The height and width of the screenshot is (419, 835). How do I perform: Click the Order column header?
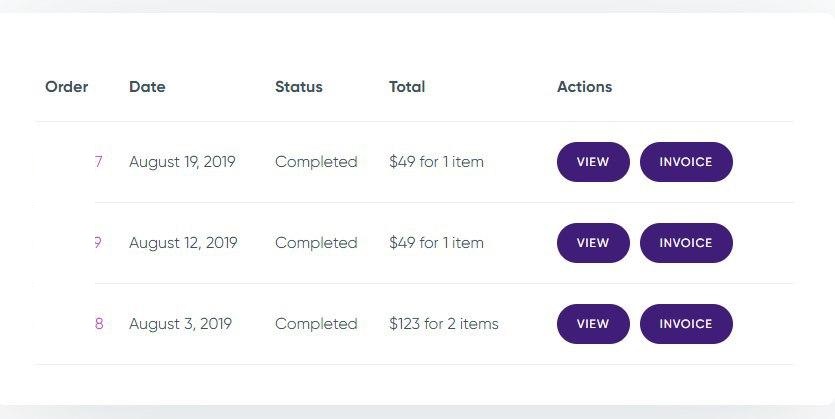pos(67,87)
